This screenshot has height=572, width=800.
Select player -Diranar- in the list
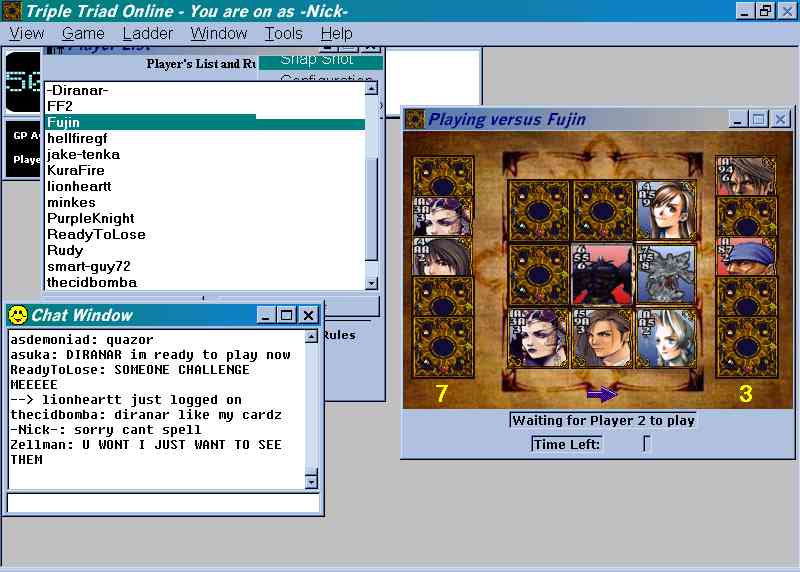tap(205, 90)
